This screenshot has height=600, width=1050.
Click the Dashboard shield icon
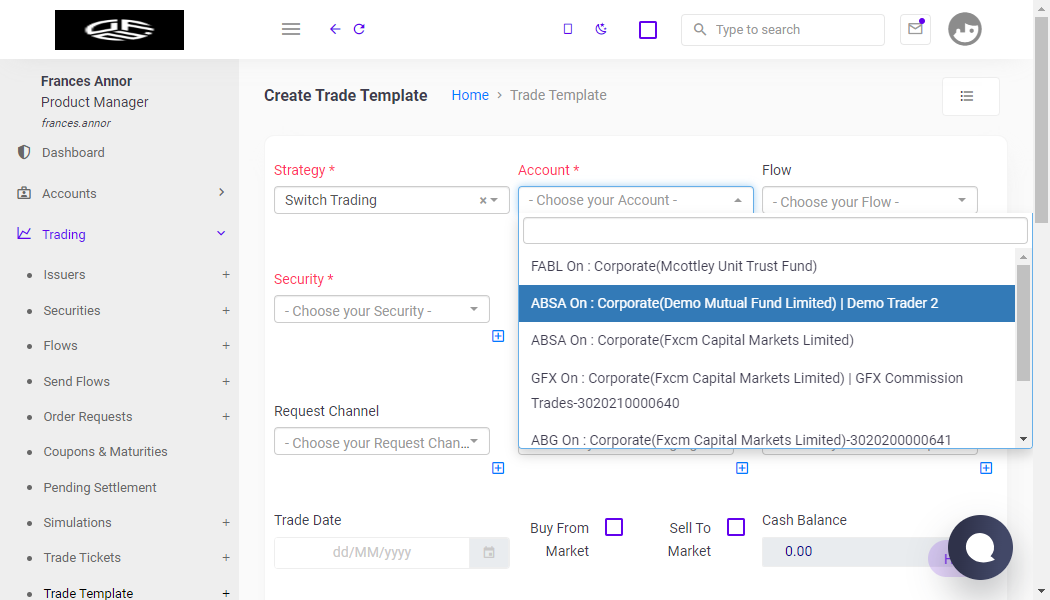(x=24, y=152)
